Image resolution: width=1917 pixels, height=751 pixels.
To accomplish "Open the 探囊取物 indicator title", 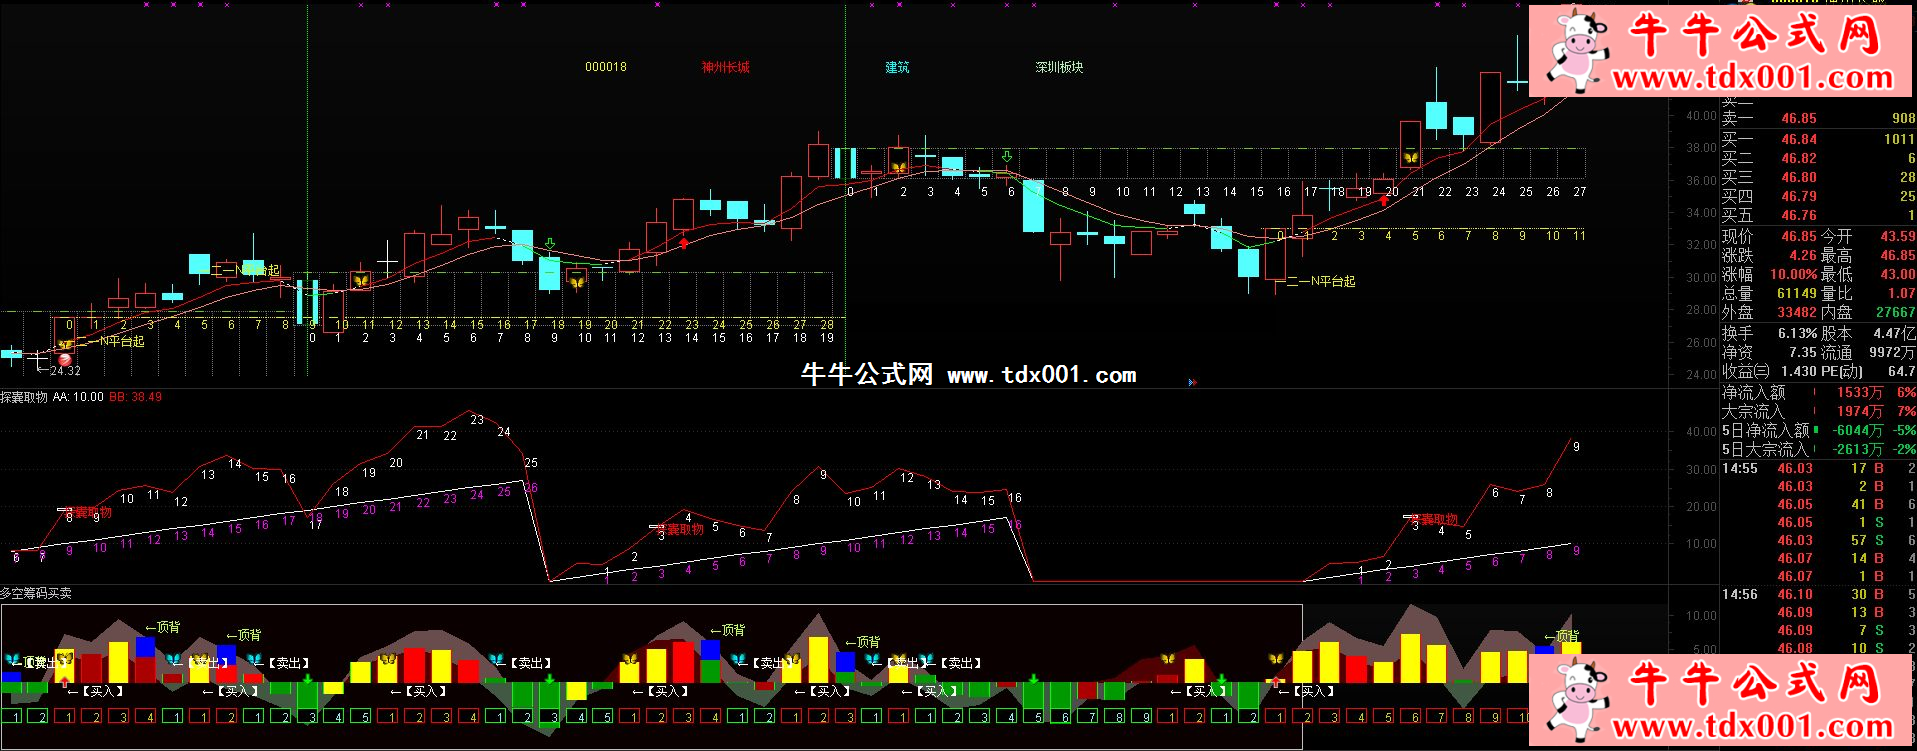I will tap(24, 397).
